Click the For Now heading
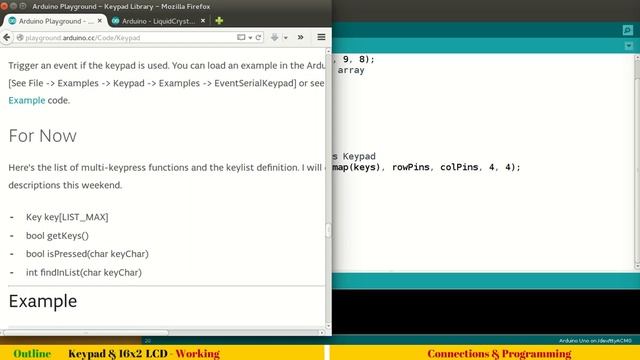This screenshot has width=640, height=360. tap(42, 136)
